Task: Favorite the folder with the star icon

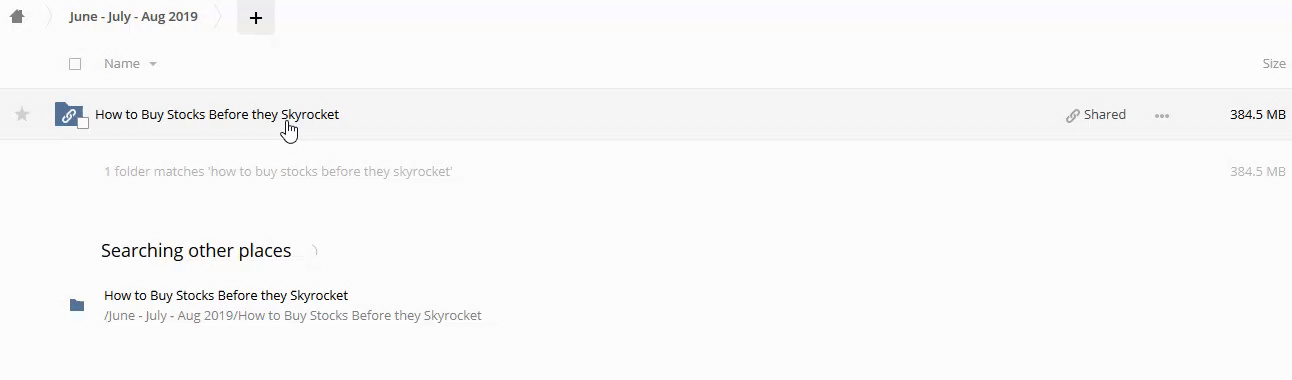Action: 22,115
